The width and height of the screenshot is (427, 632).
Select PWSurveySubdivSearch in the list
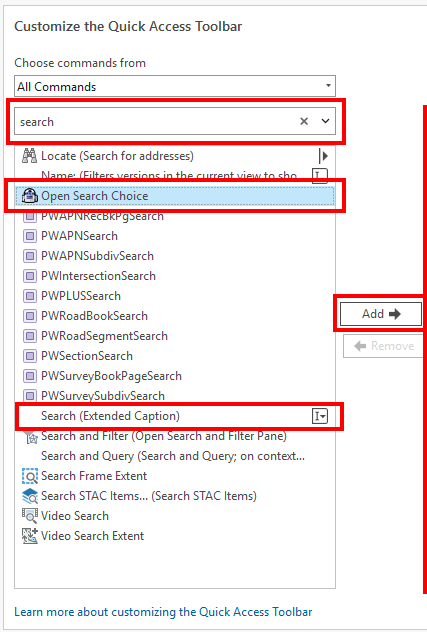tap(175, 396)
